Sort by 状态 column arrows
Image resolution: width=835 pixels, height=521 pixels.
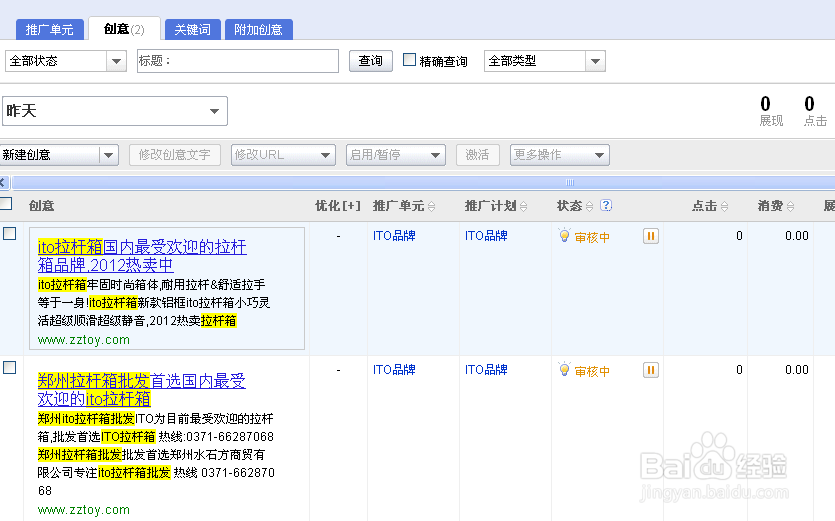(x=589, y=206)
